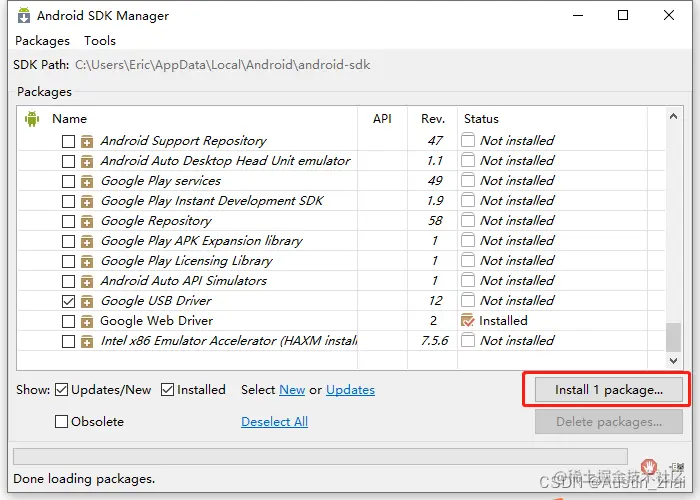The height and width of the screenshot is (500, 700).
Task: Click Not installed status icon for Google Play services
Action: click(467, 180)
